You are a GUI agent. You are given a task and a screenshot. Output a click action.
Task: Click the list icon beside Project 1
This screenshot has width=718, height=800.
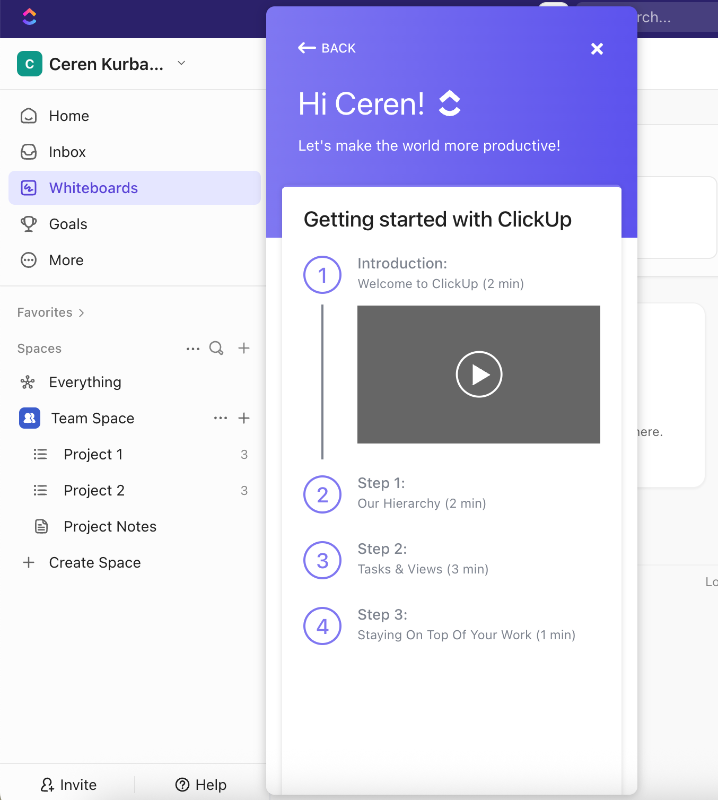[40, 454]
